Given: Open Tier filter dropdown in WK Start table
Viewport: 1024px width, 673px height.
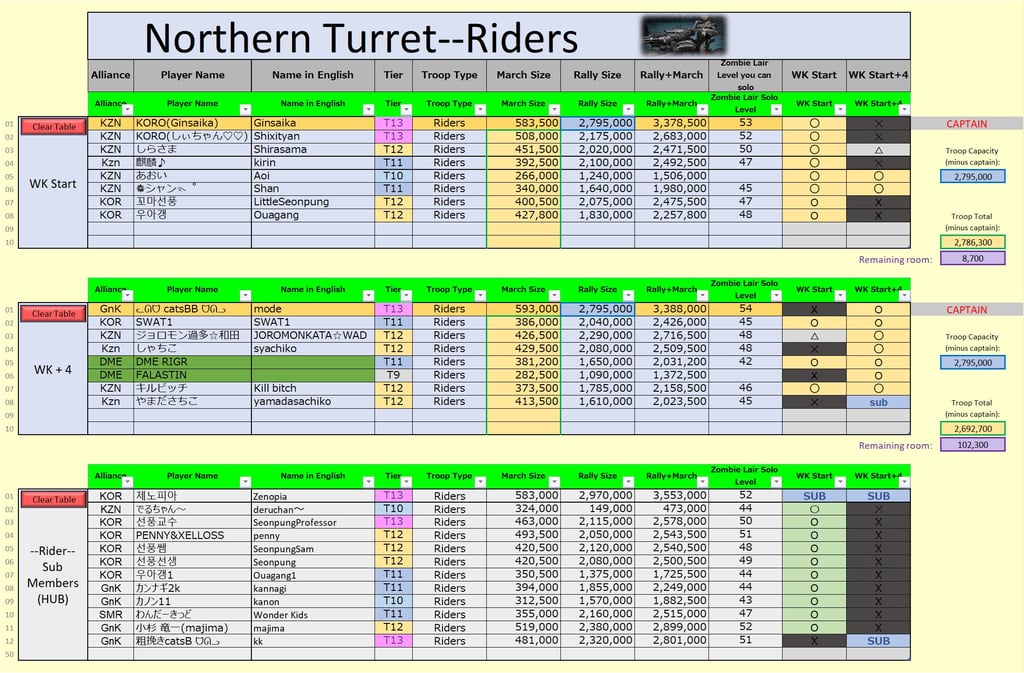Looking at the screenshot, I should 406,110.
